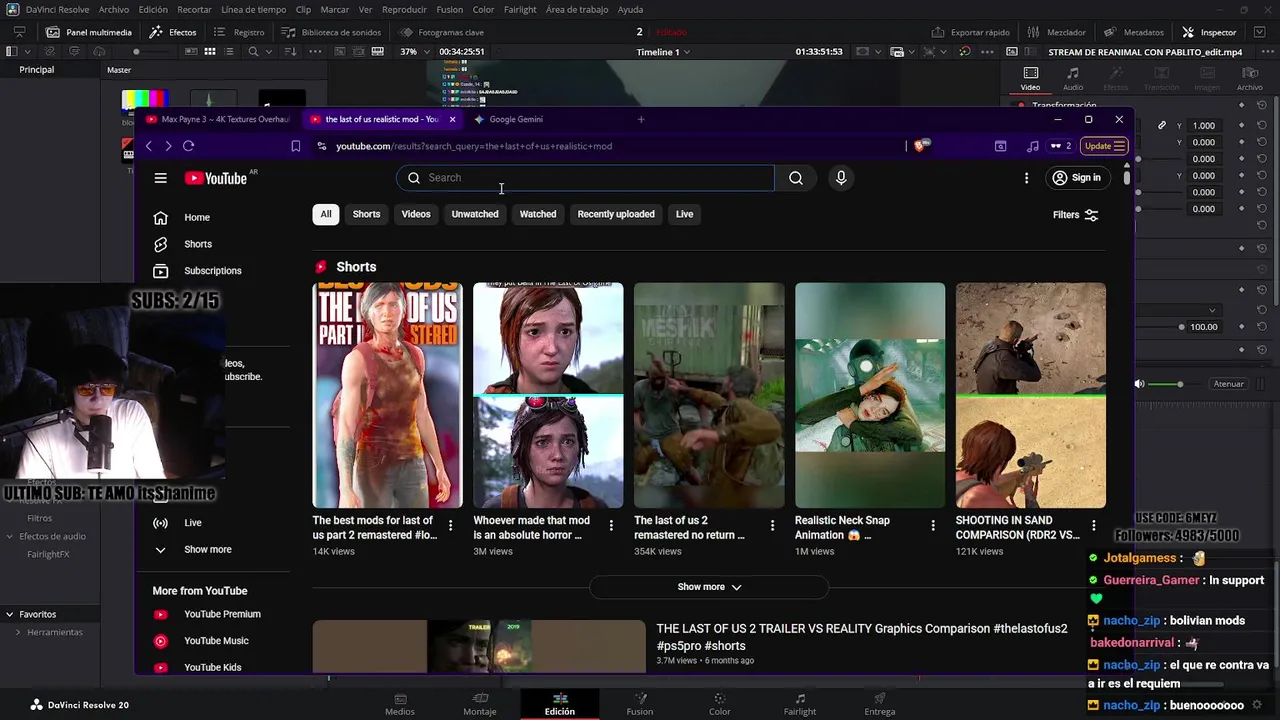Toggle the Inspector panel button
The height and width of the screenshot is (720, 1280).
point(1209,32)
